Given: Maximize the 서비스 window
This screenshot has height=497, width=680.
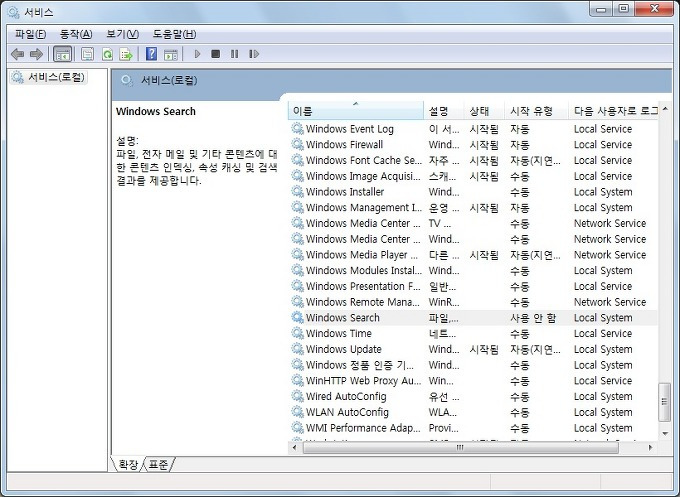Looking at the screenshot, I should point(623,9).
